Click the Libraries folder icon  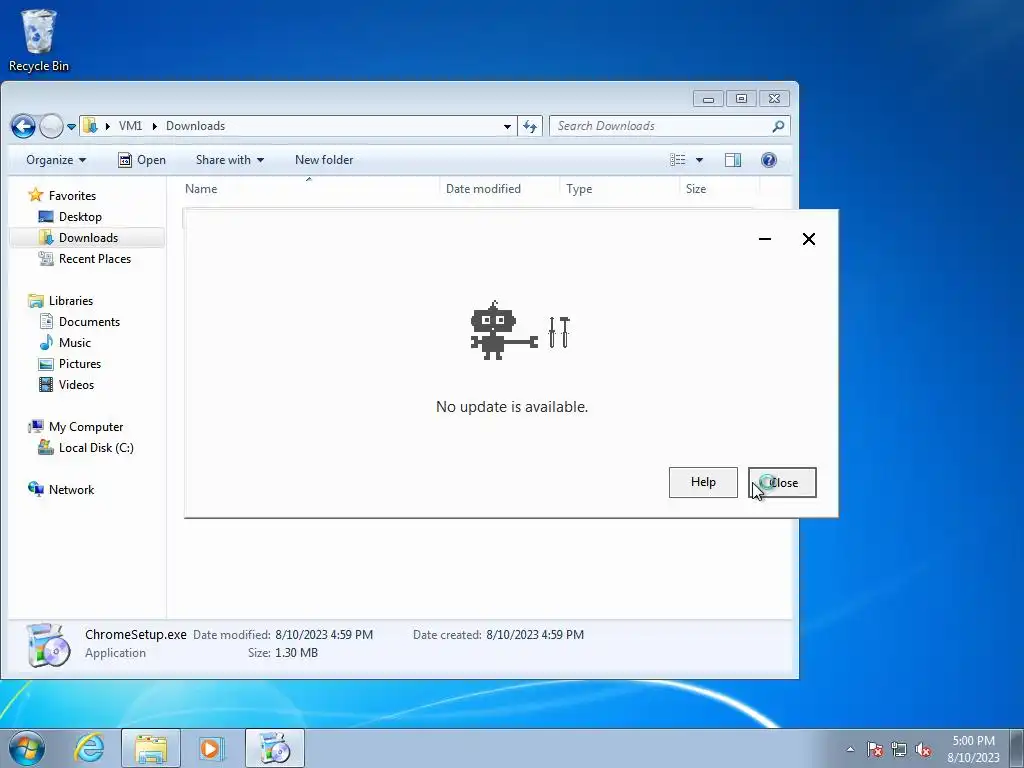coord(35,301)
